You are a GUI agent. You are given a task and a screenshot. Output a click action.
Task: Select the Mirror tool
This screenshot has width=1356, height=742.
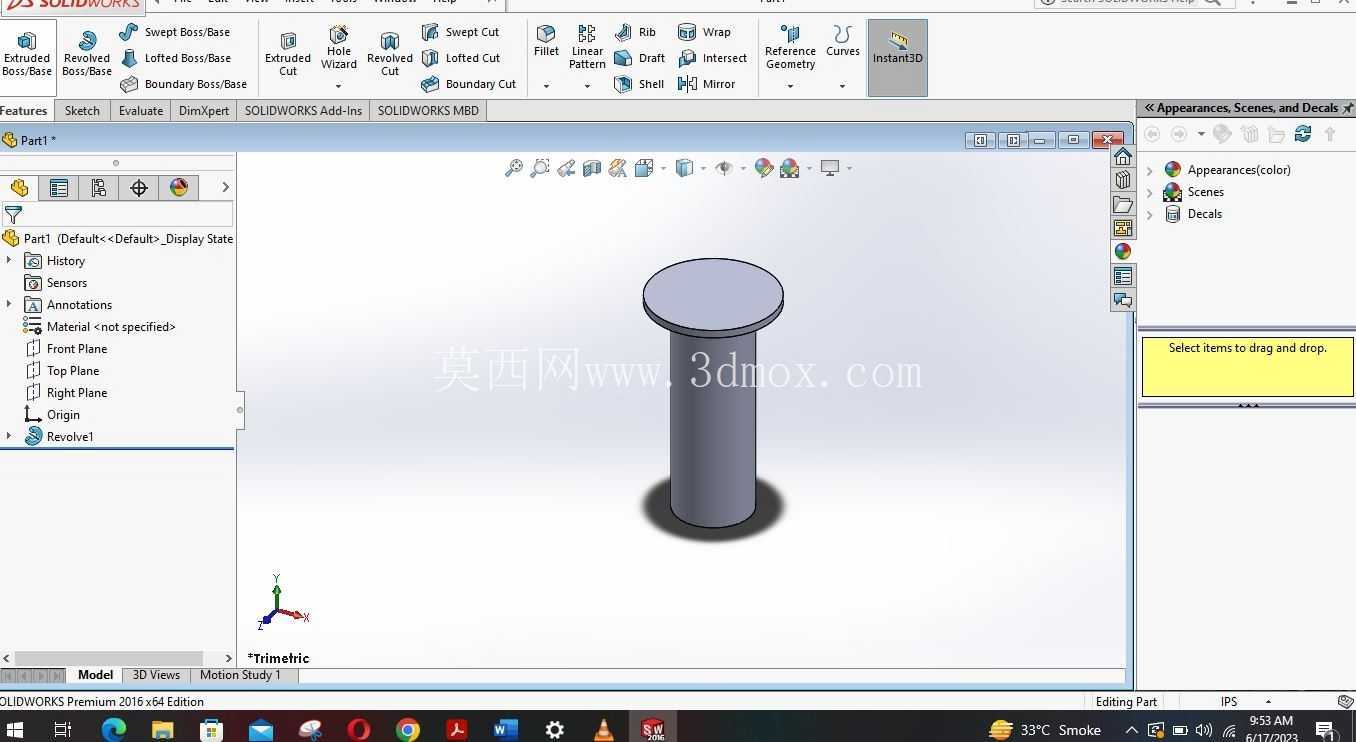coord(706,84)
